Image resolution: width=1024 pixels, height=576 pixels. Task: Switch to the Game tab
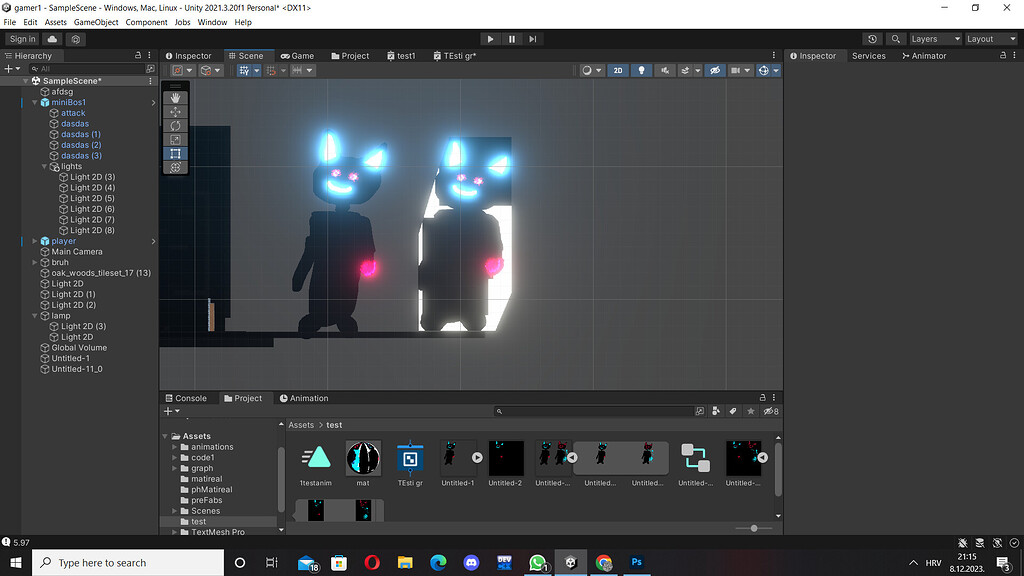[297, 55]
